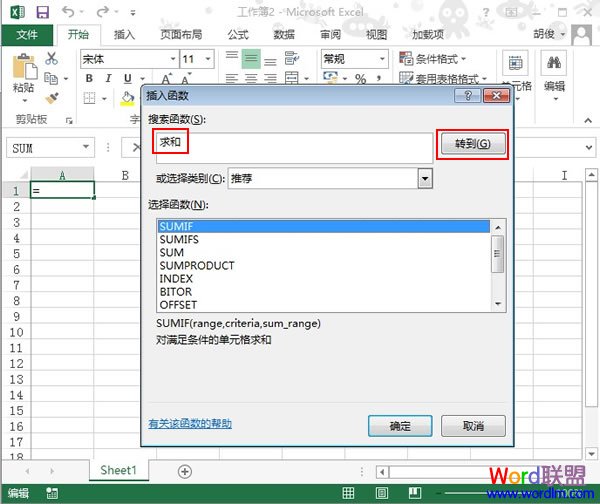Screen dimensions: 600x504
Task: Click the Redo arrow icon
Action: click(x=103, y=12)
